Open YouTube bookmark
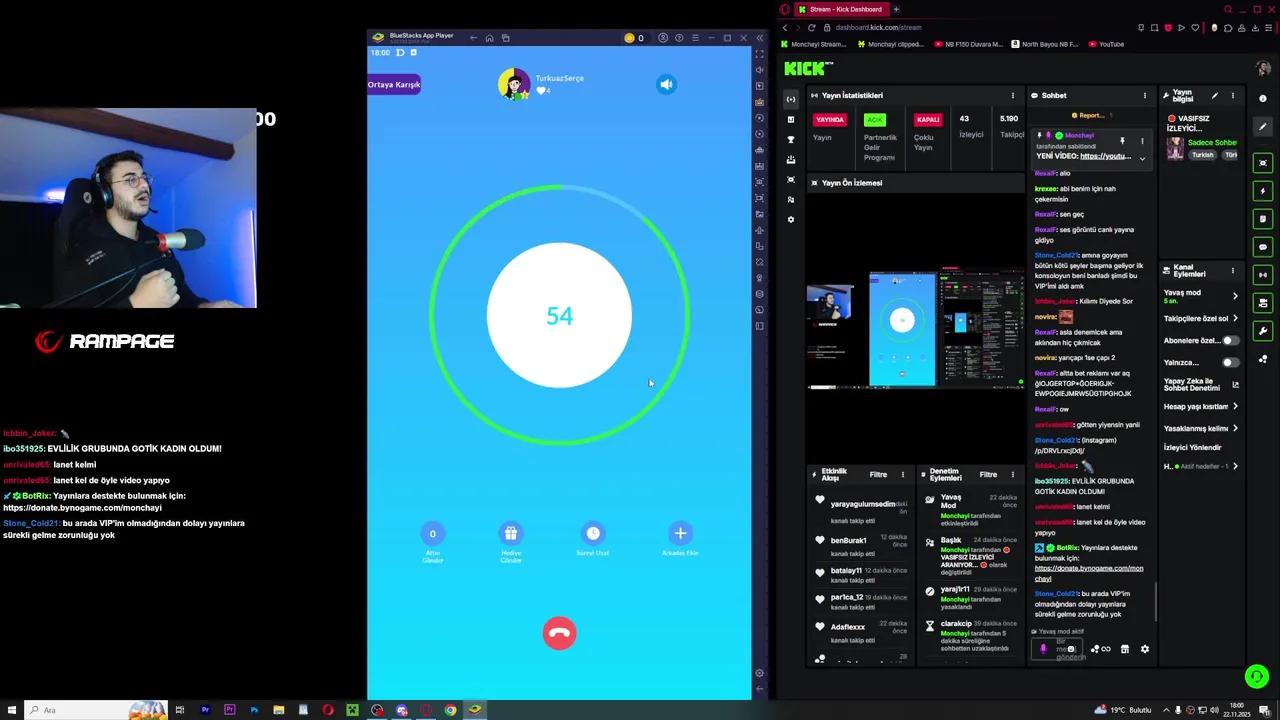 tap(1106, 44)
